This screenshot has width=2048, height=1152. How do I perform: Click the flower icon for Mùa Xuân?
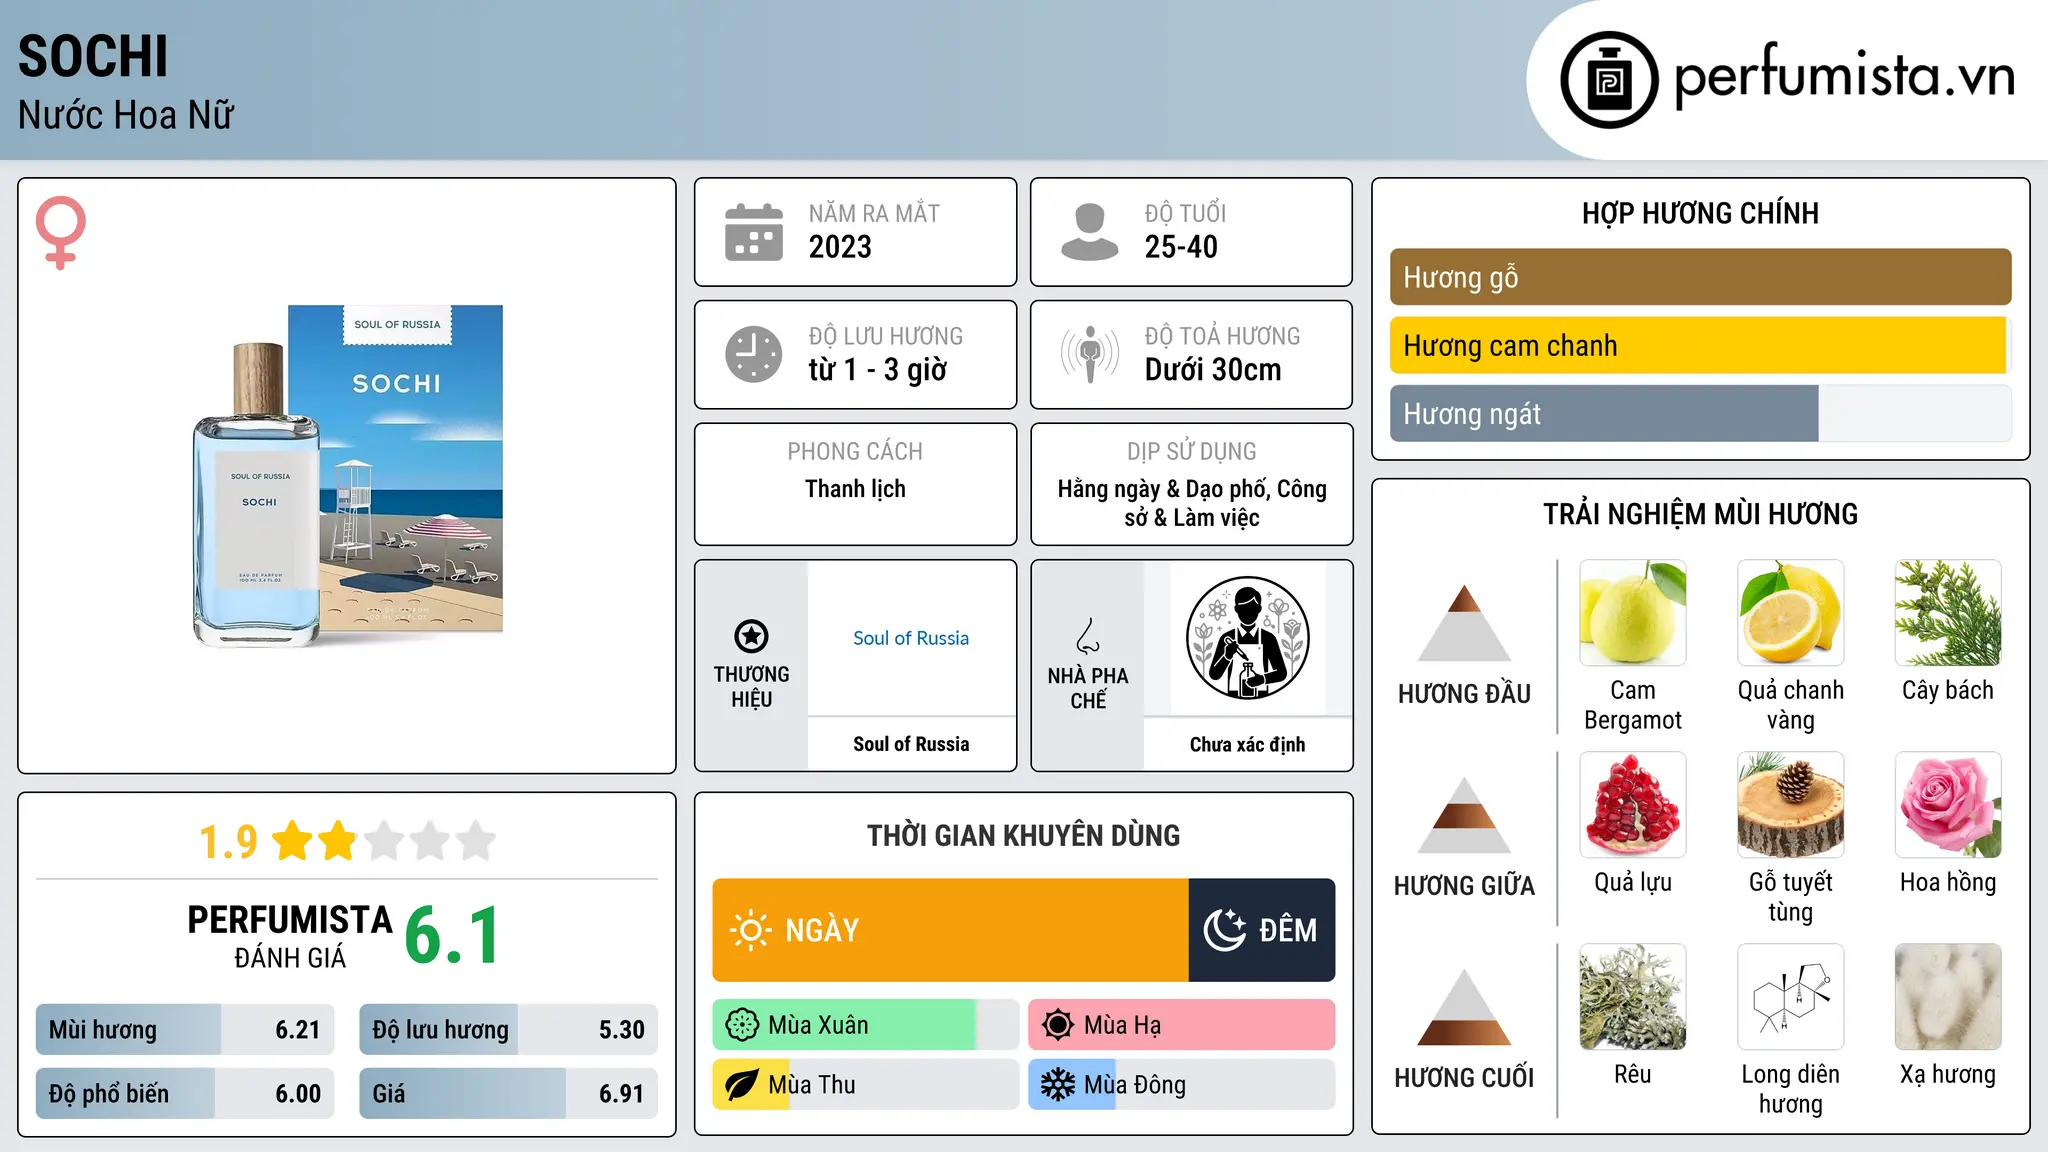point(742,1025)
